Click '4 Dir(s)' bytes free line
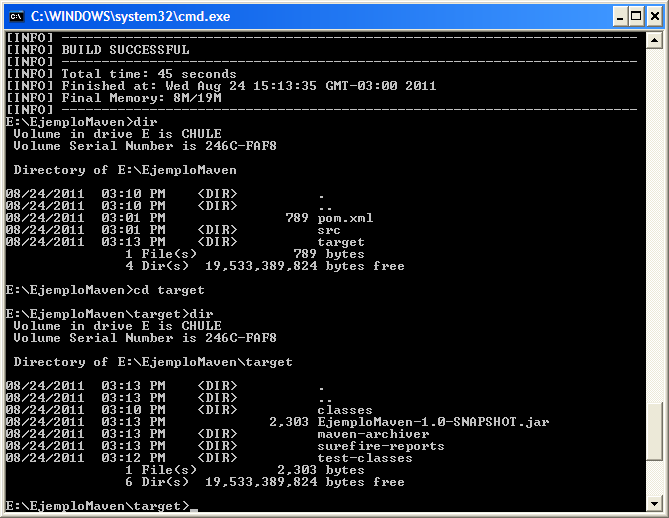This screenshot has height=518, width=669. coord(265,266)
